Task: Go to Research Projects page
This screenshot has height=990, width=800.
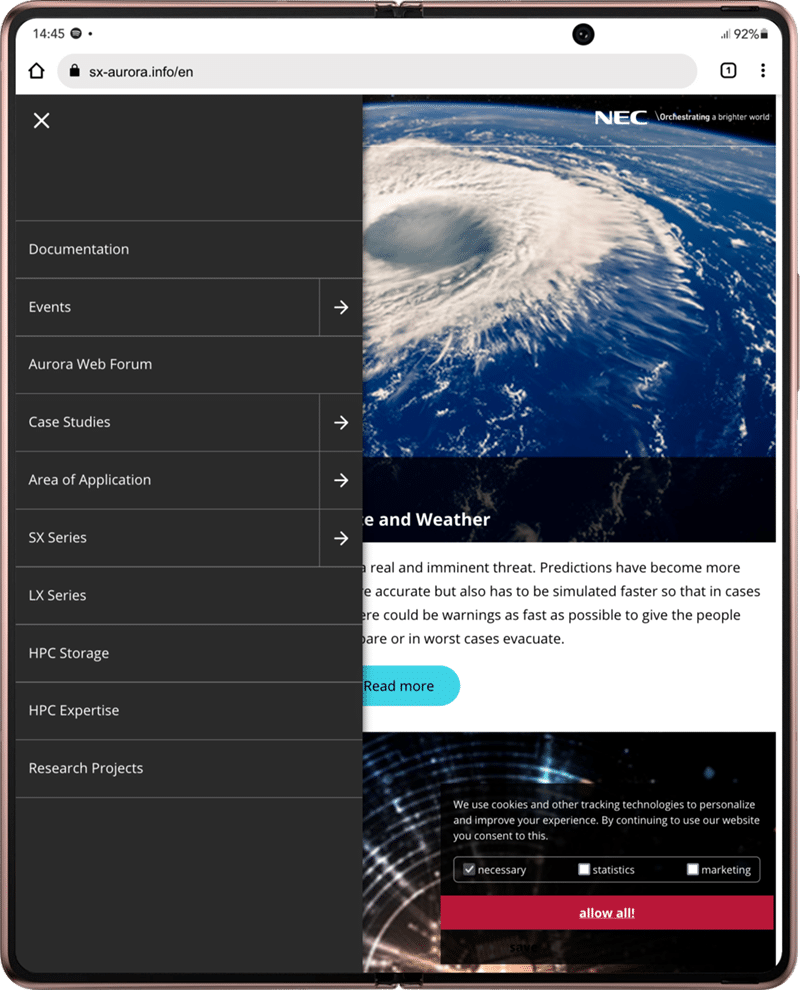Action: click(189, 769)
